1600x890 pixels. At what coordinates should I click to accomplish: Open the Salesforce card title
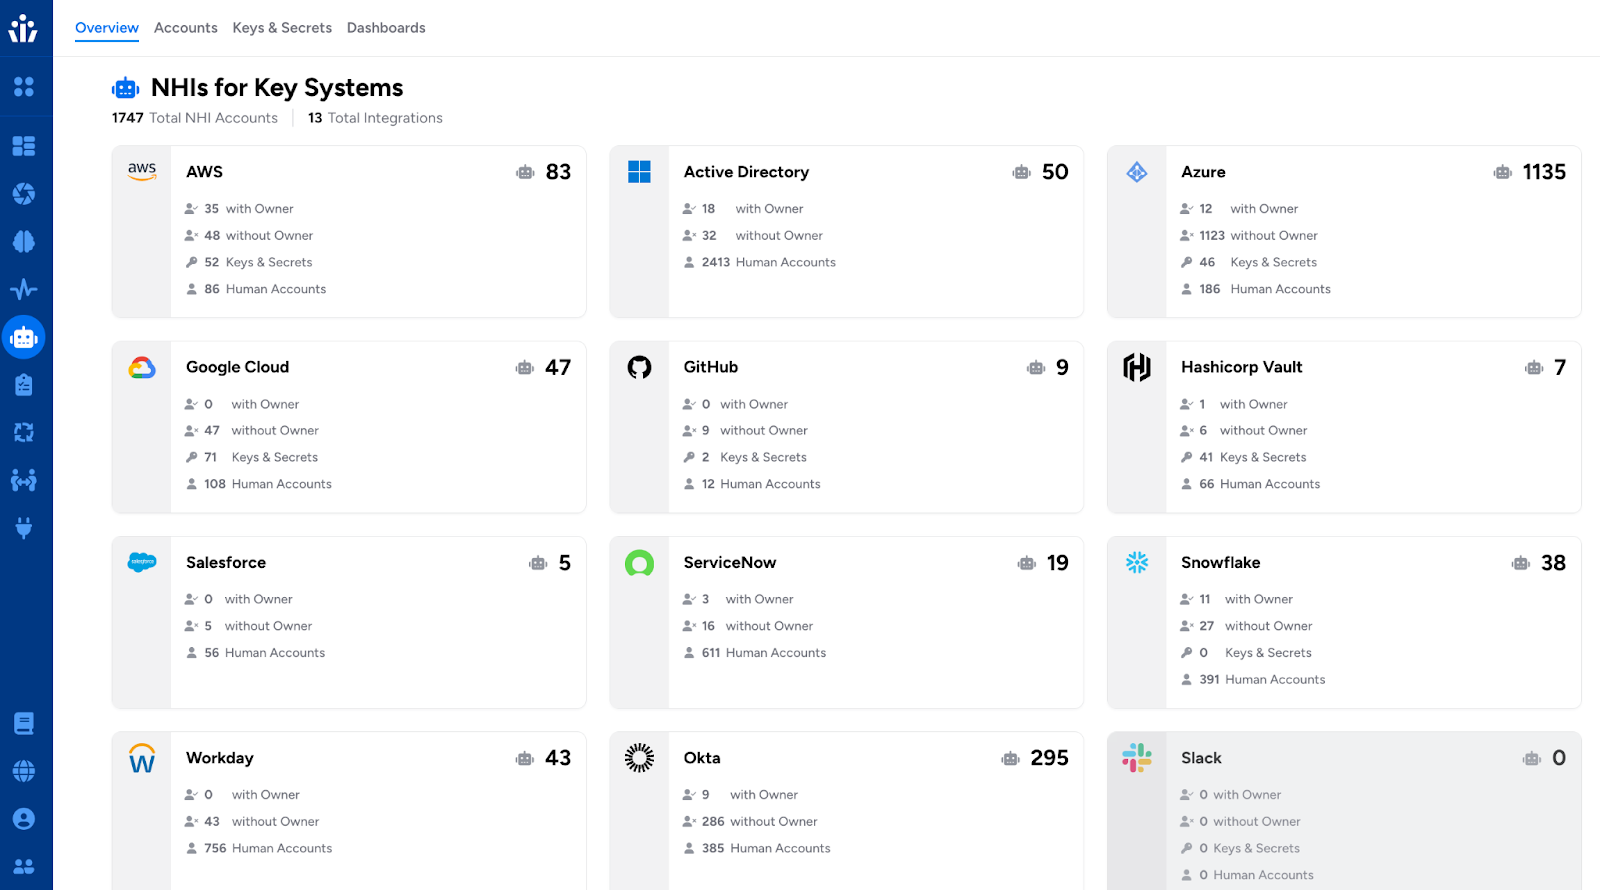click(x=226, y=563)
